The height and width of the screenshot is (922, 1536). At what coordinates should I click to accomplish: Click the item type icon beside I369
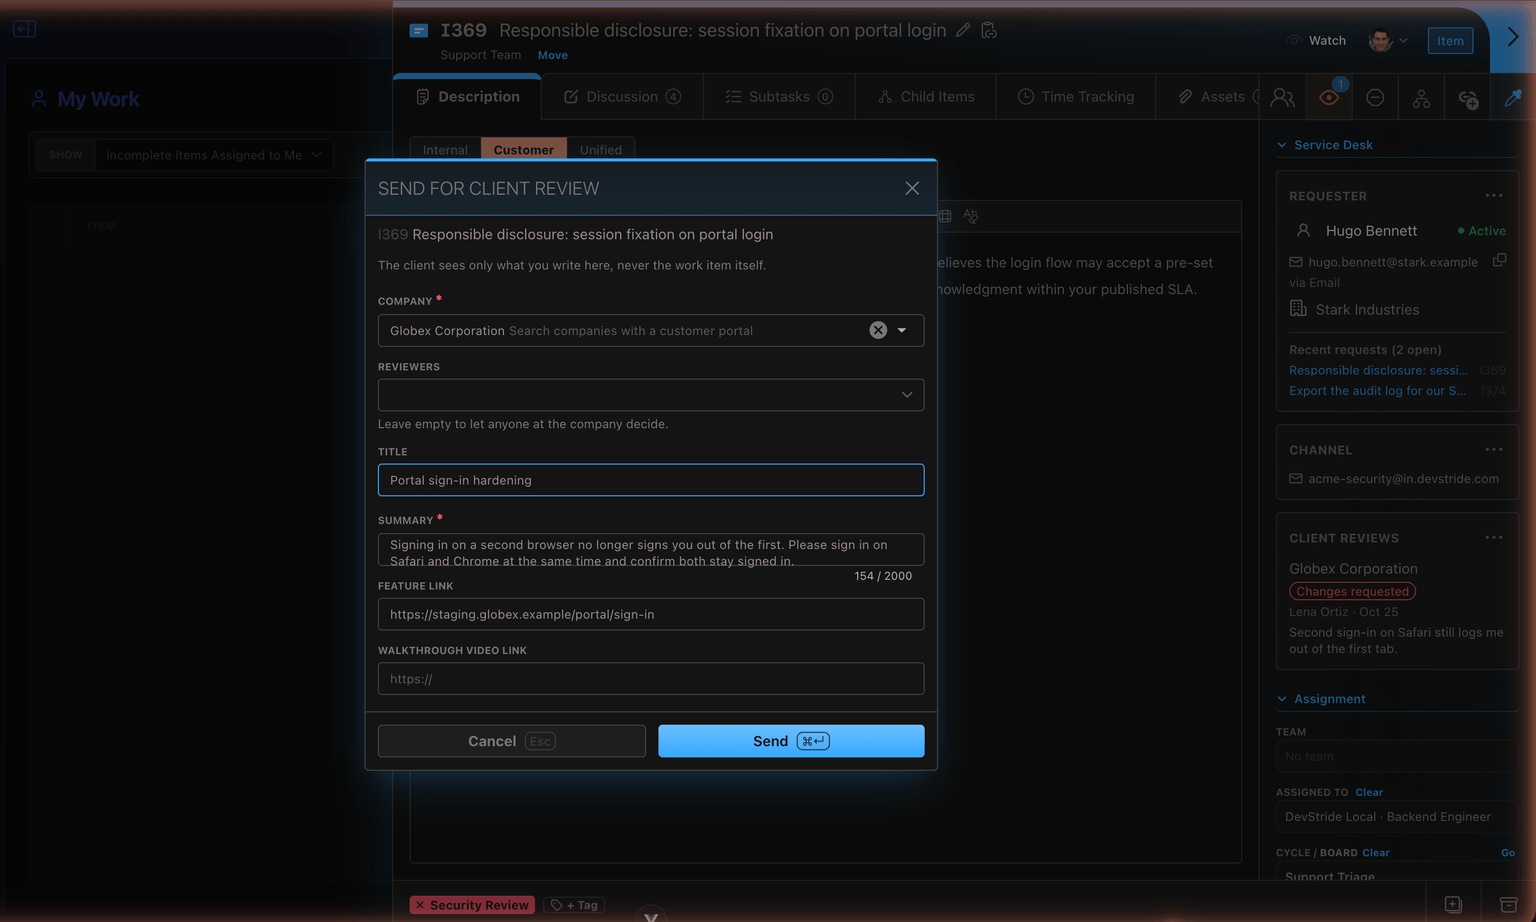pyautogui.click(x=419, y=31)
